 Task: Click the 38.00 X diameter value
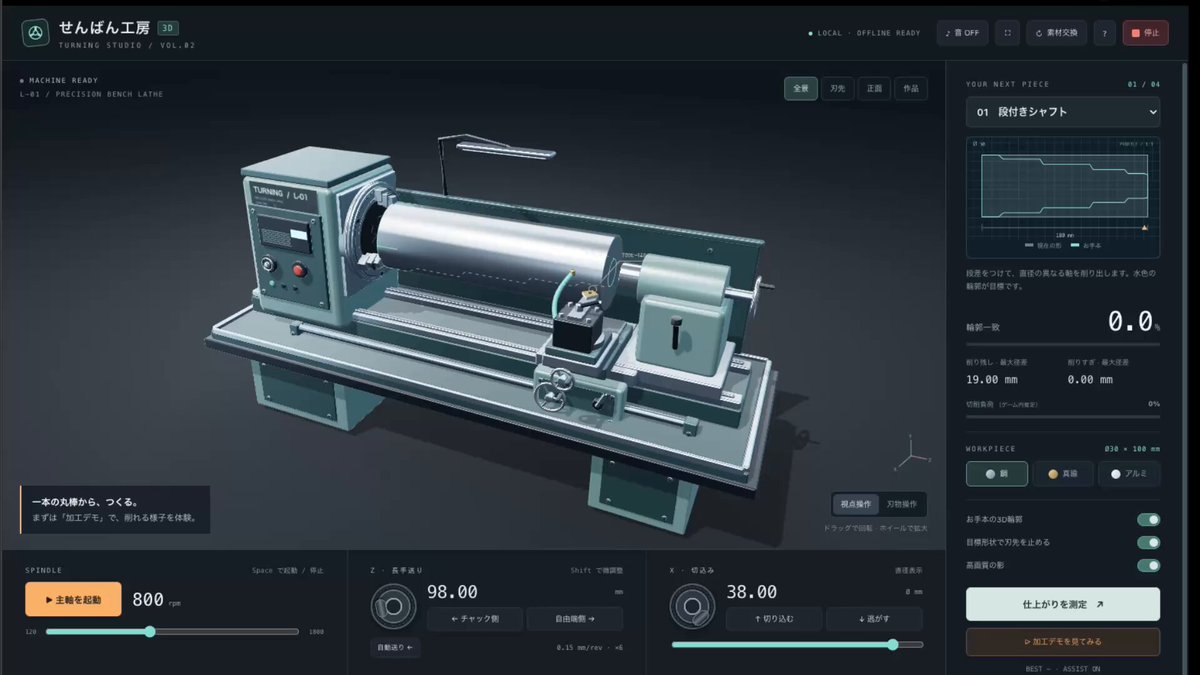pos(751,593)
